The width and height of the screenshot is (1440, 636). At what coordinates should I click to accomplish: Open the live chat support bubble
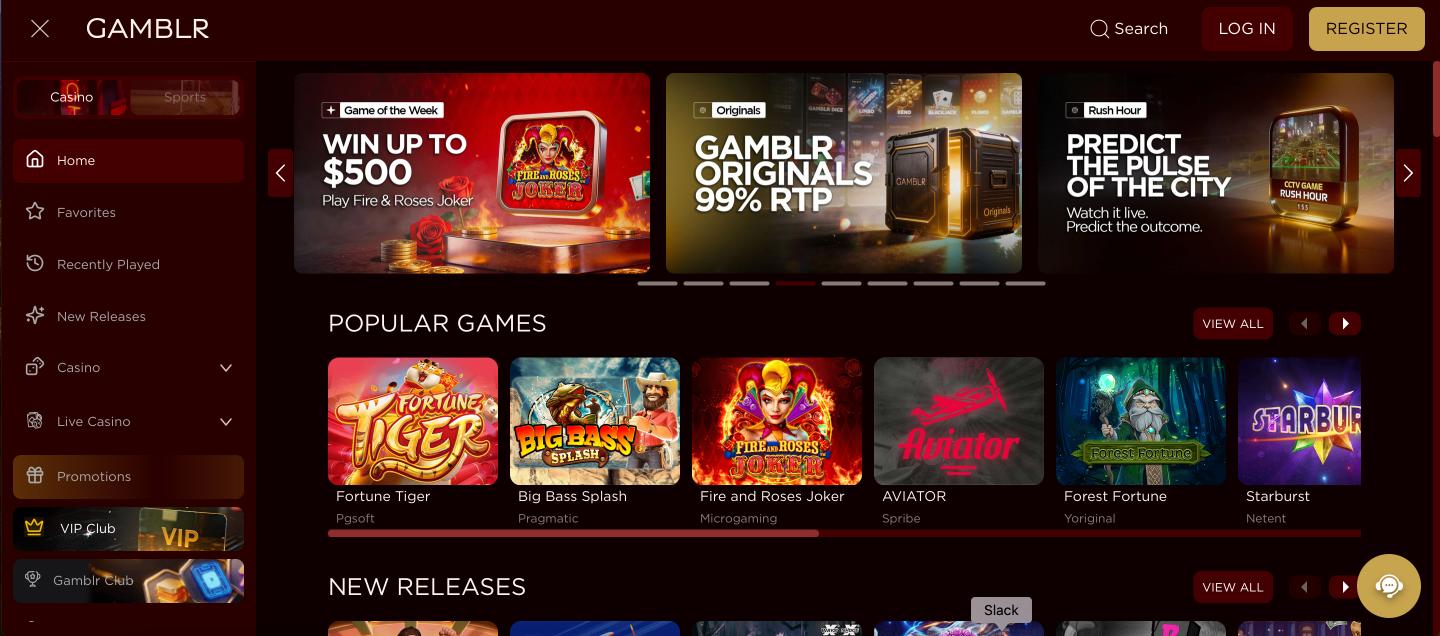point(1389,586)
